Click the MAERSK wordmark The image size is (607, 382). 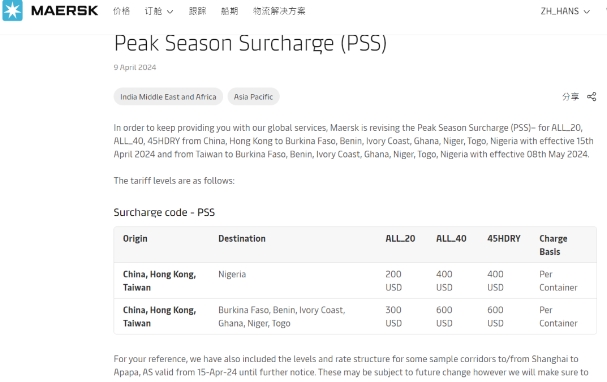tap(65, 11)
